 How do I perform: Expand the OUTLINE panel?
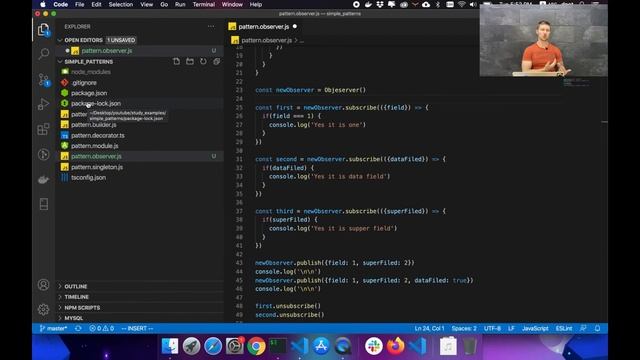pyautogui.click(x=76, y=287)
